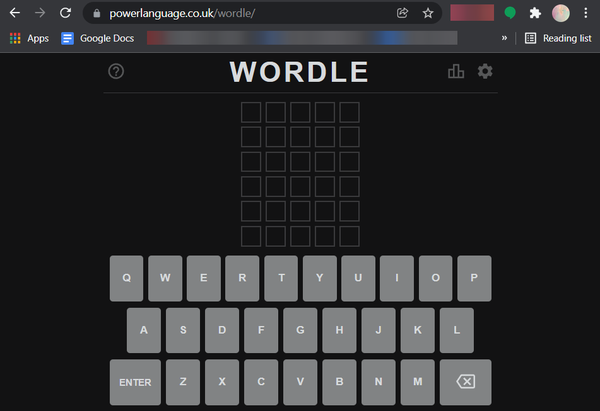
Task: Open the Google Docs bookmark
Action: [98, 38]
